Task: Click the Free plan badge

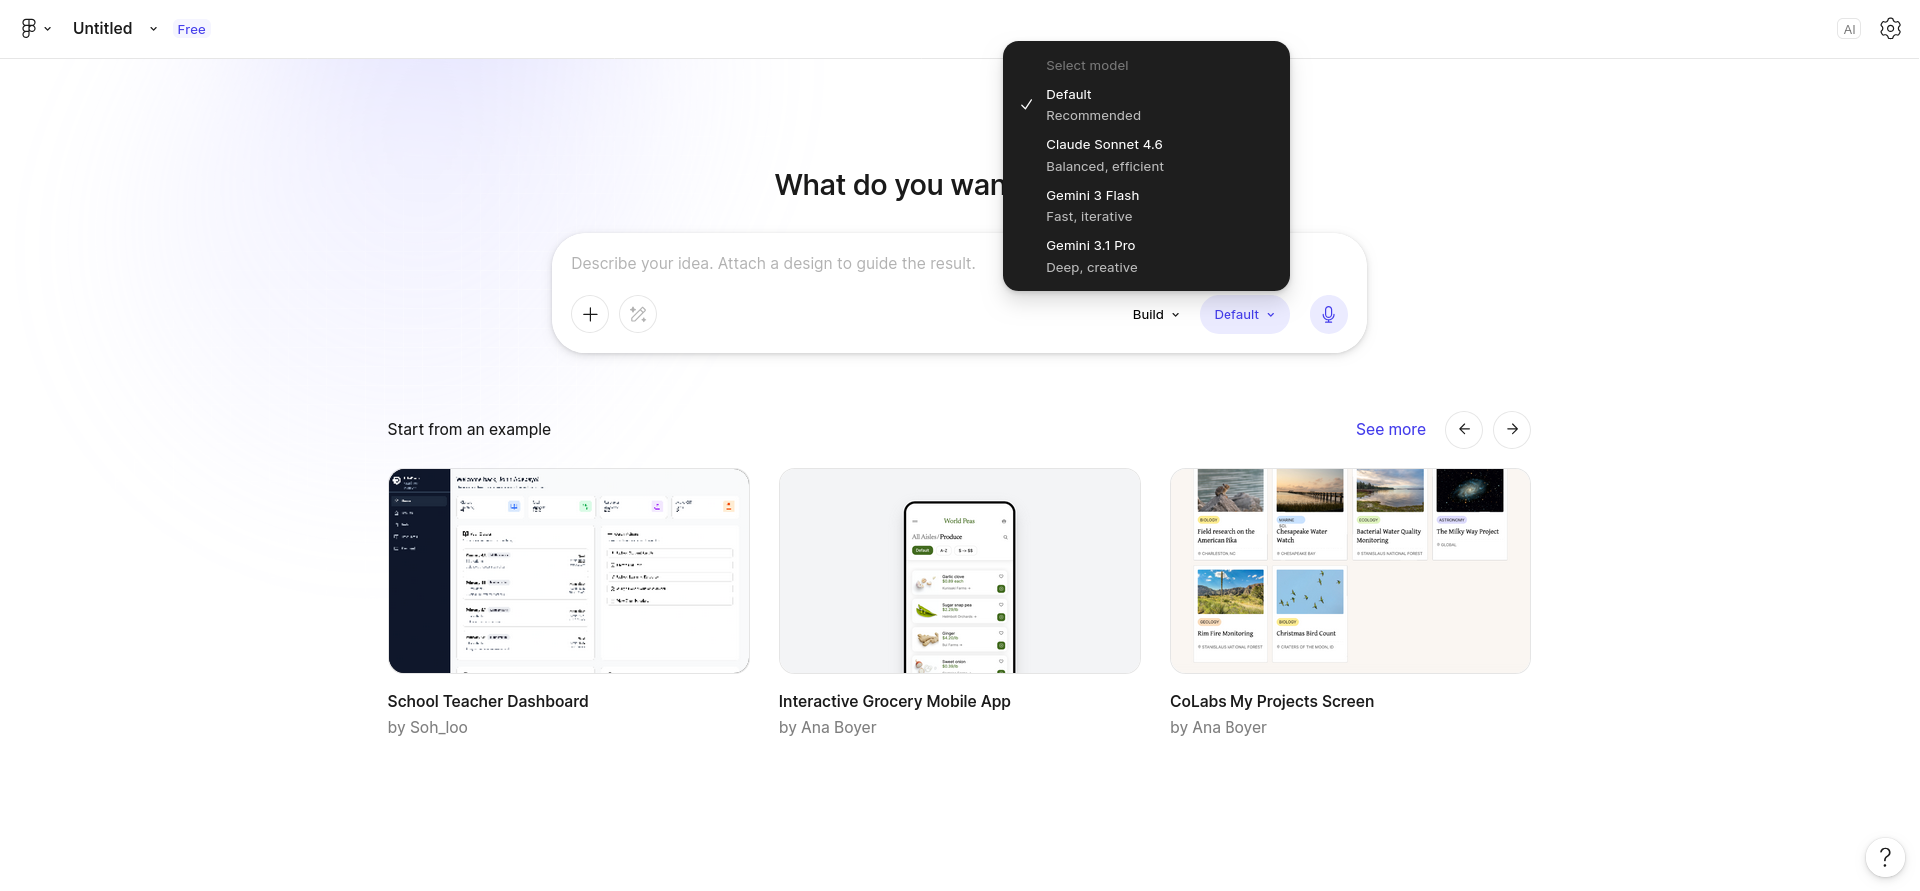Action: (x=191, y=29)
